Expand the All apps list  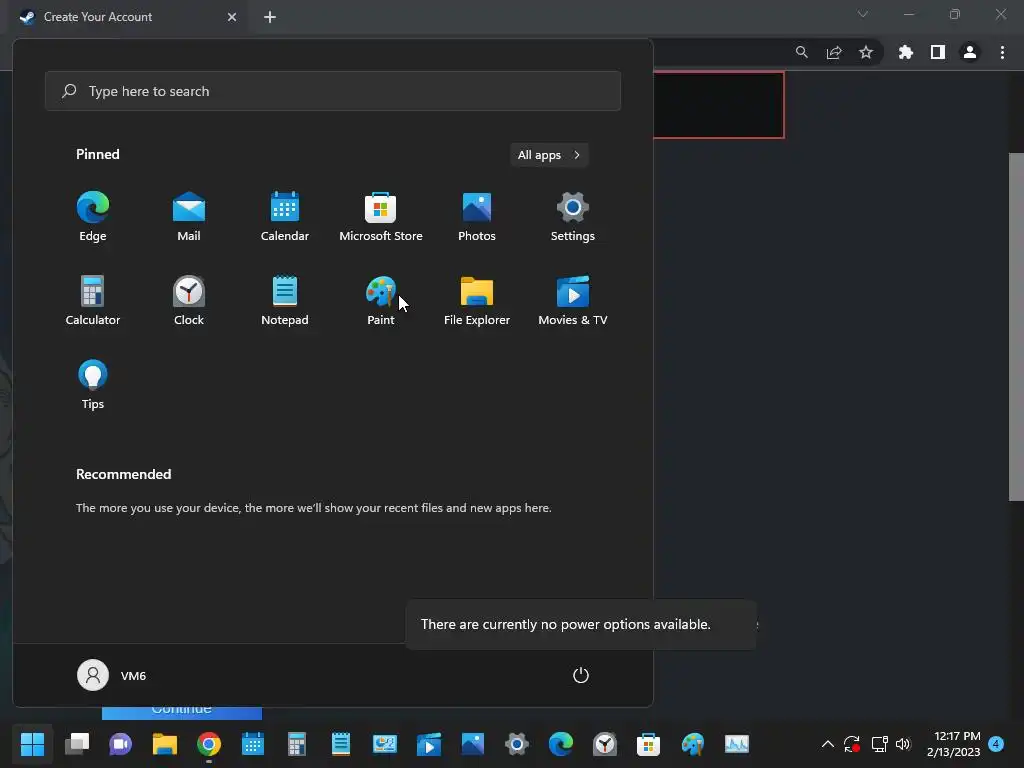click(549, 155)
